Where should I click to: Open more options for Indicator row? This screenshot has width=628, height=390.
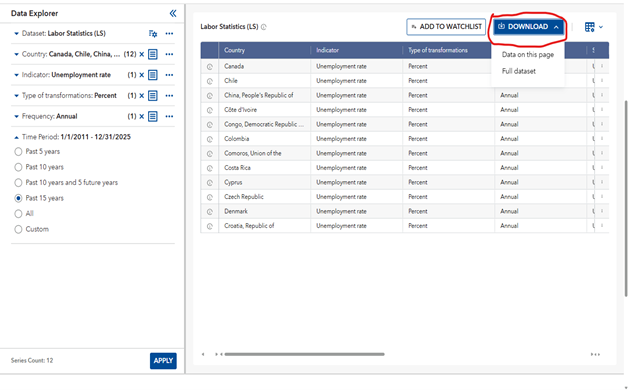(169, 75)
